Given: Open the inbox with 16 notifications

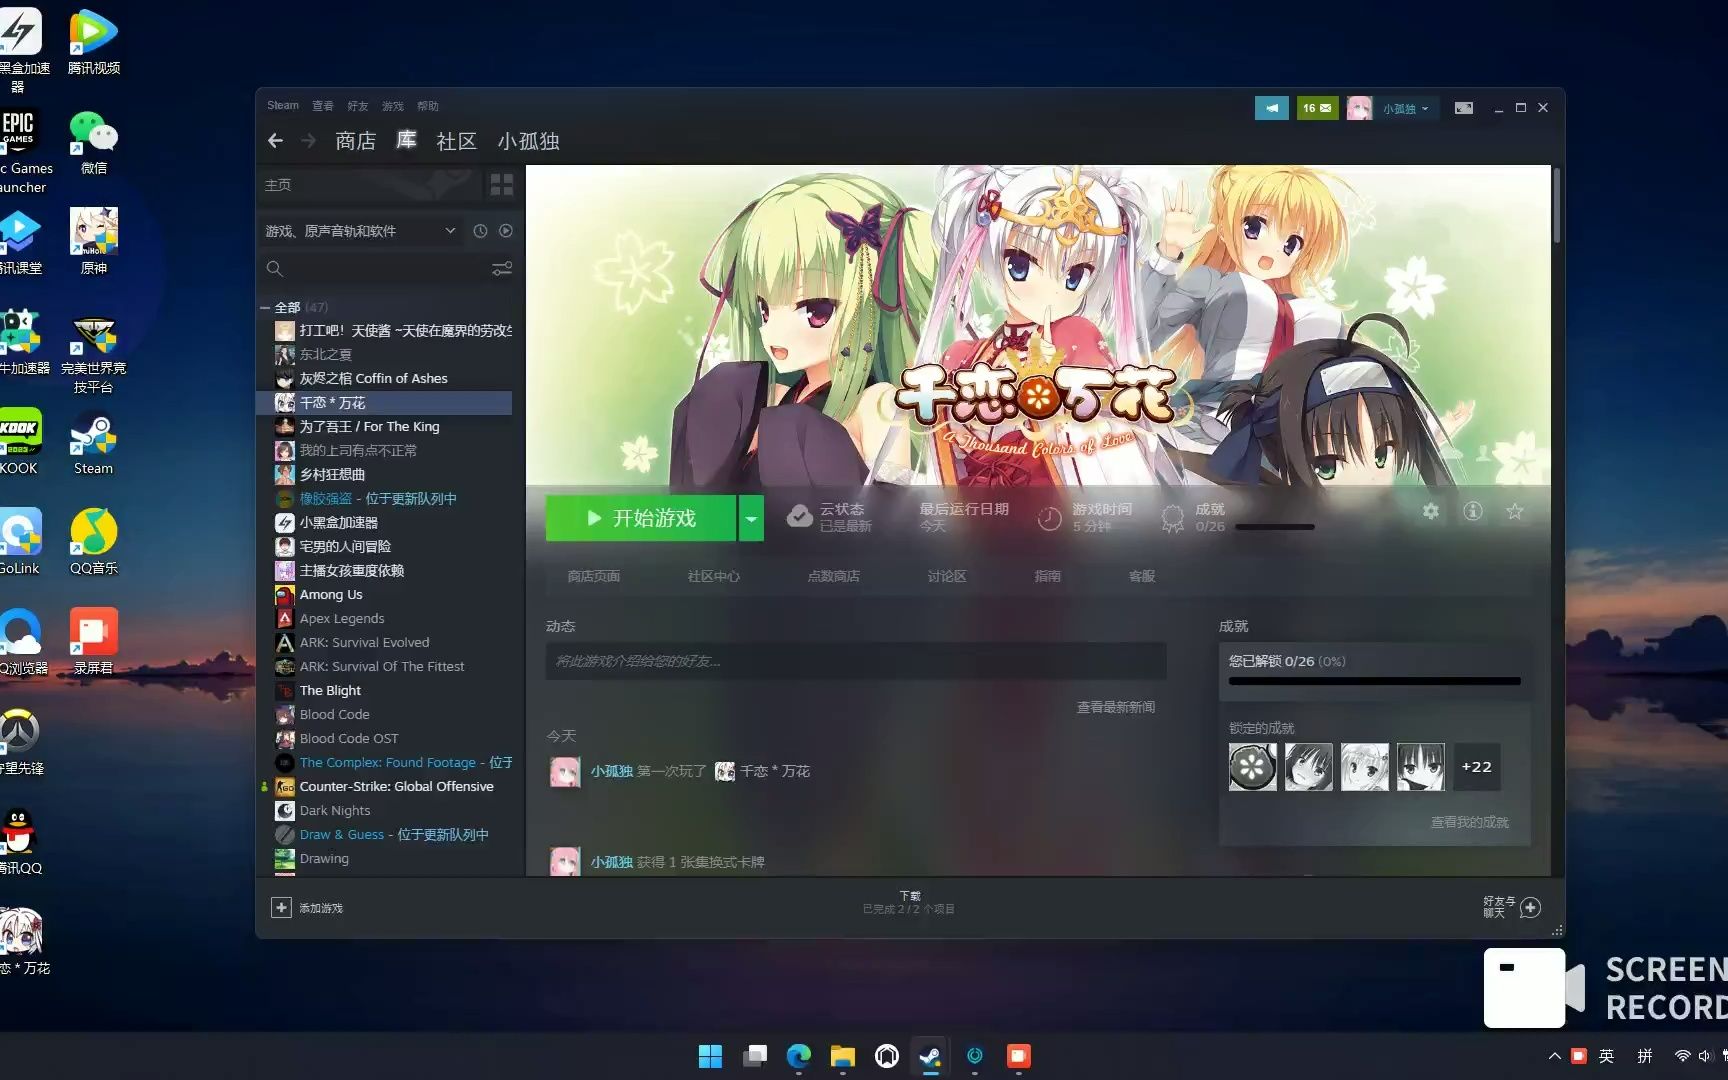Looking at the screenshot, I should pyautogui.click(x=1317, y=108).
